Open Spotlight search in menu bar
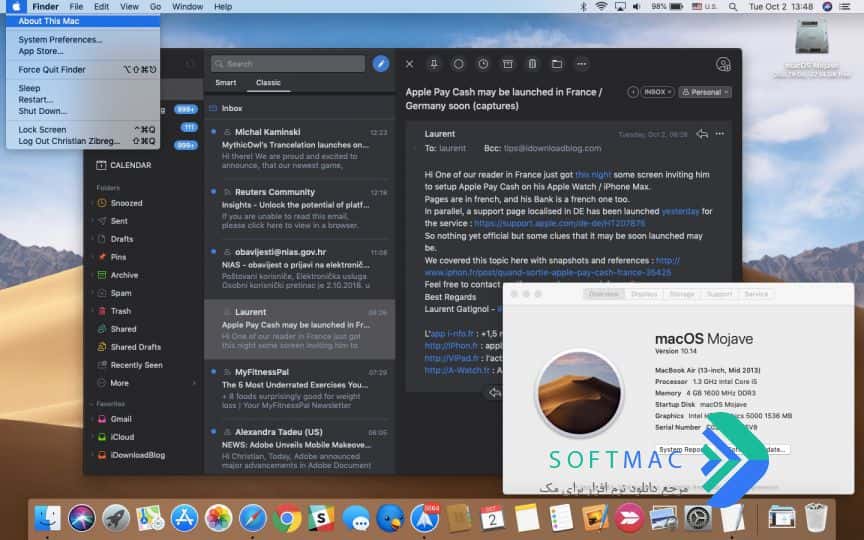The width and height of the screenshot is (864, 540). click(x=732, y=7)
